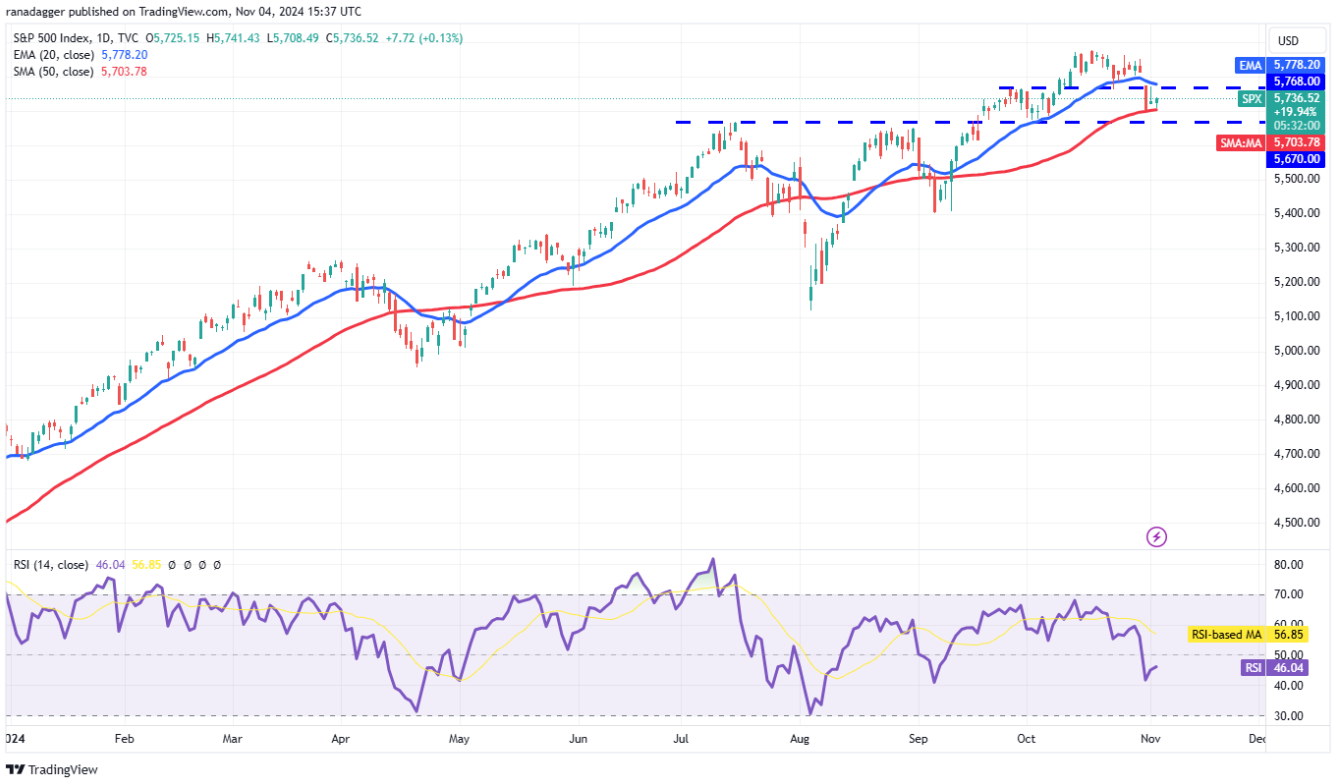This screenshot has width=1337, height=784.
Task: Click the RSI legend value 56.85
Action: click(x=147, y=565)
